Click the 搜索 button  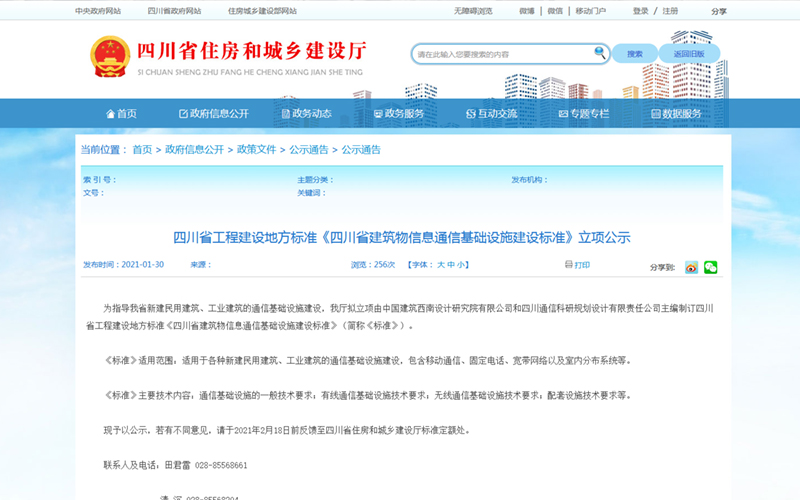click(x=635, y=54)
